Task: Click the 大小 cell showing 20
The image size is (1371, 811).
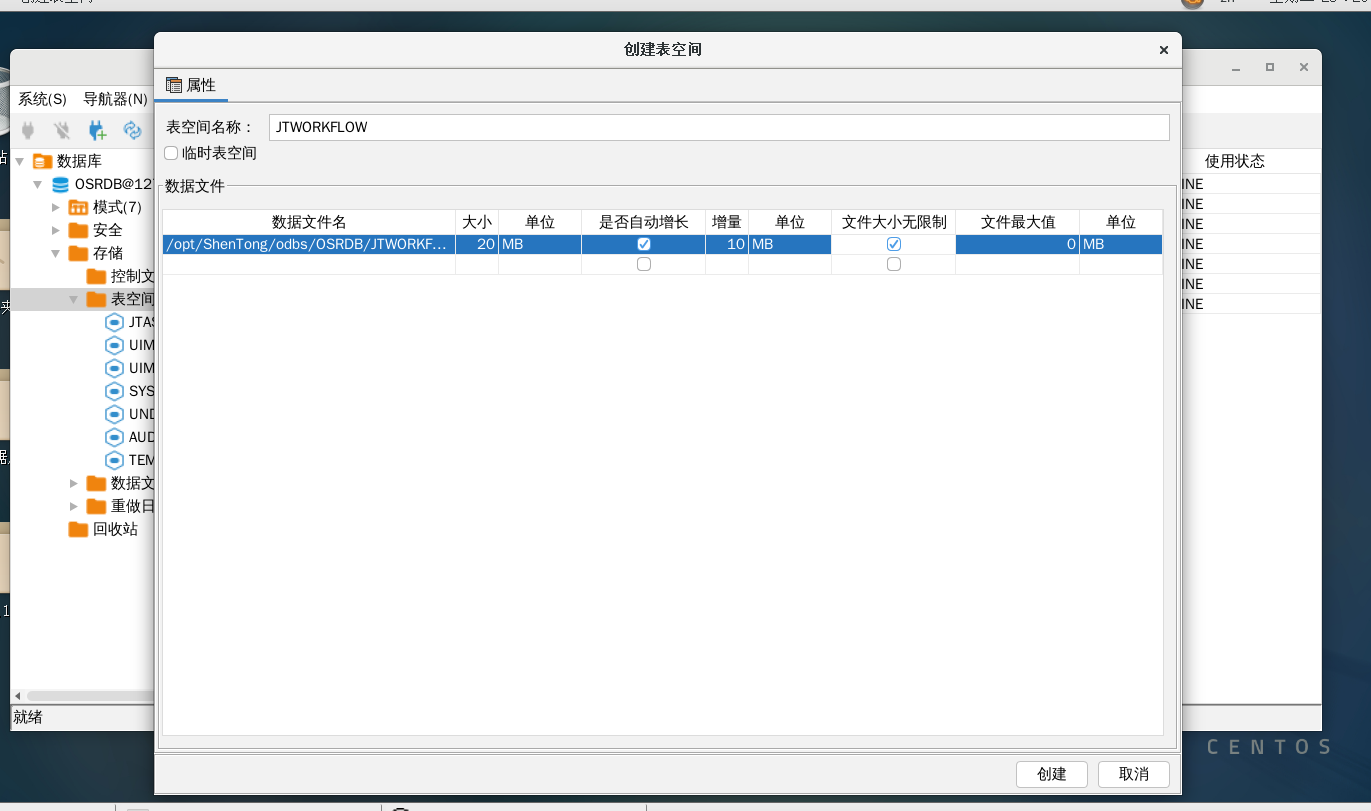Action: 477,244
